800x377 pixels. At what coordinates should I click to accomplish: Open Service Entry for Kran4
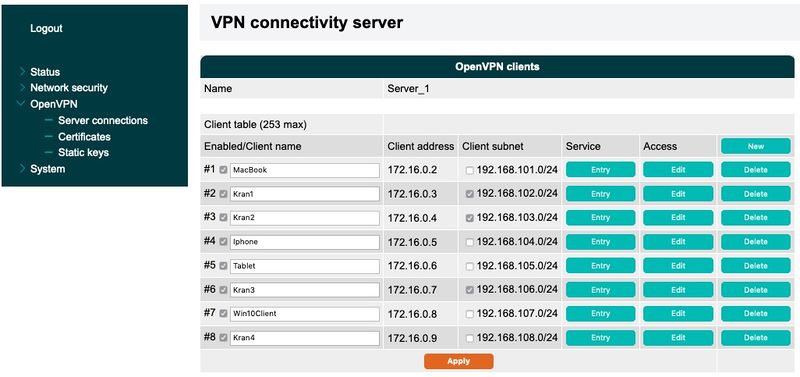pyautogui.click(x=601, y=338)
